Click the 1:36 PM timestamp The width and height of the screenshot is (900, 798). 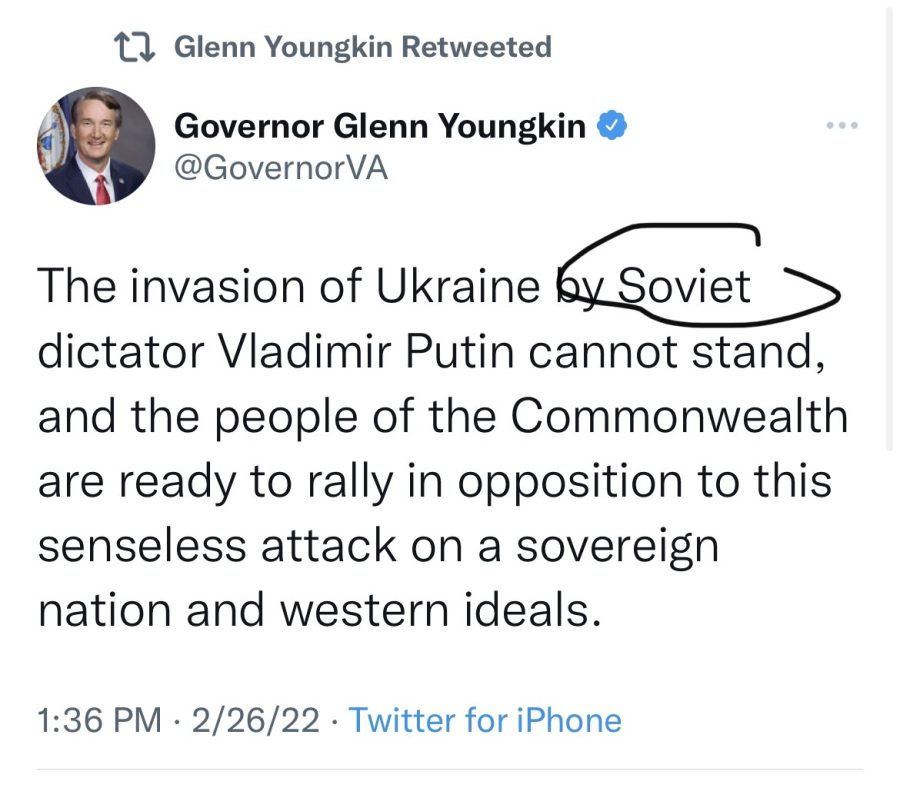tap(99, 720)
